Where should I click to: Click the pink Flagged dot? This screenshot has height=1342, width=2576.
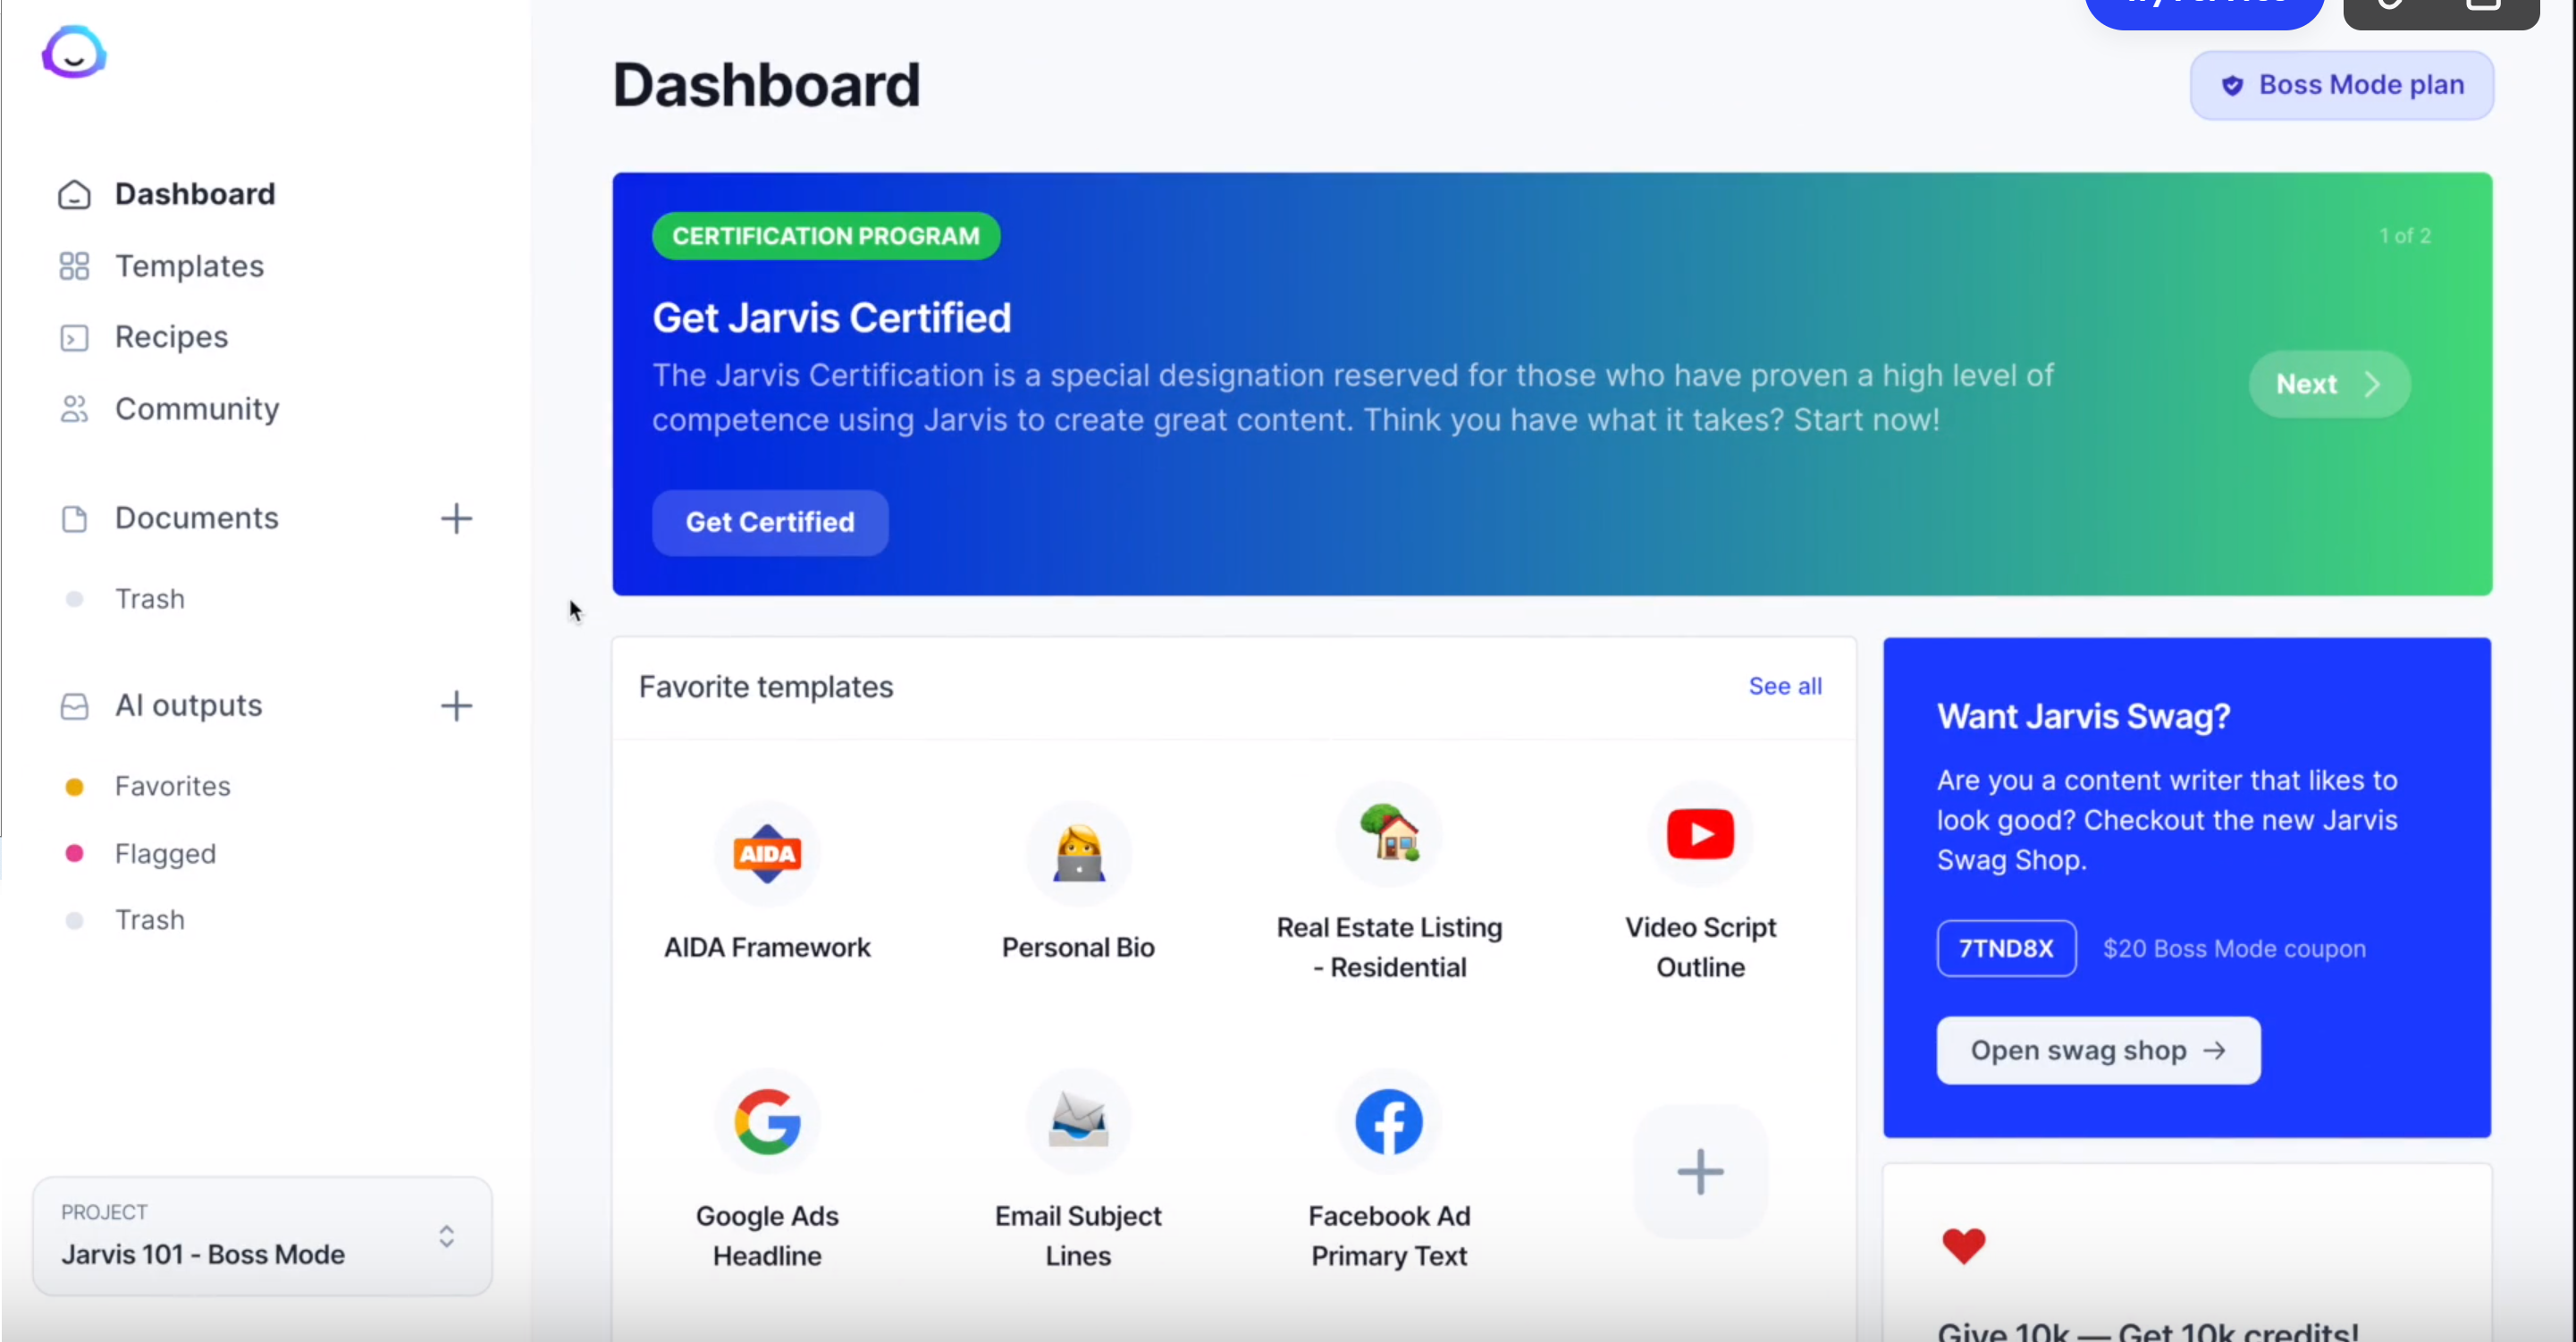click(x=74, y=854)
